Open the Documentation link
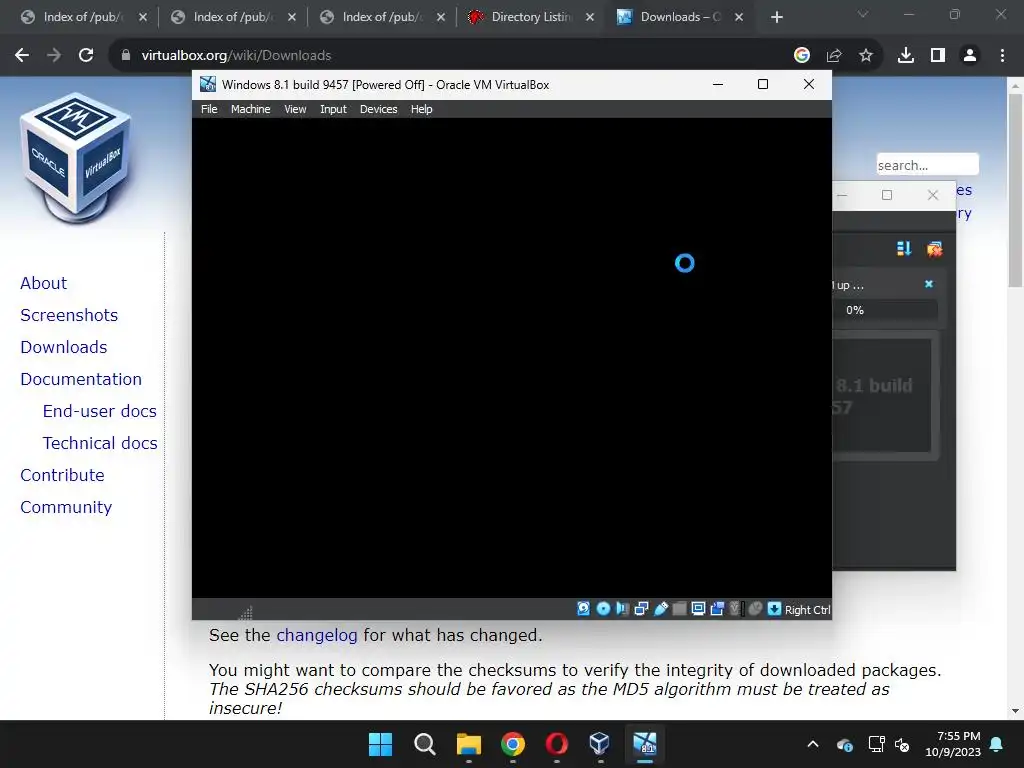 81,379
